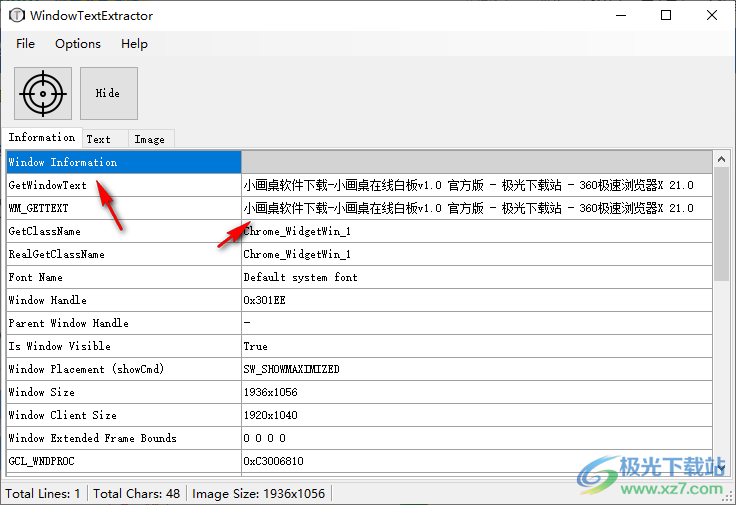Click the scrollbar up arrow
Image resolution: width=736 pixels, height=505 pixels.
coord(721,160)
